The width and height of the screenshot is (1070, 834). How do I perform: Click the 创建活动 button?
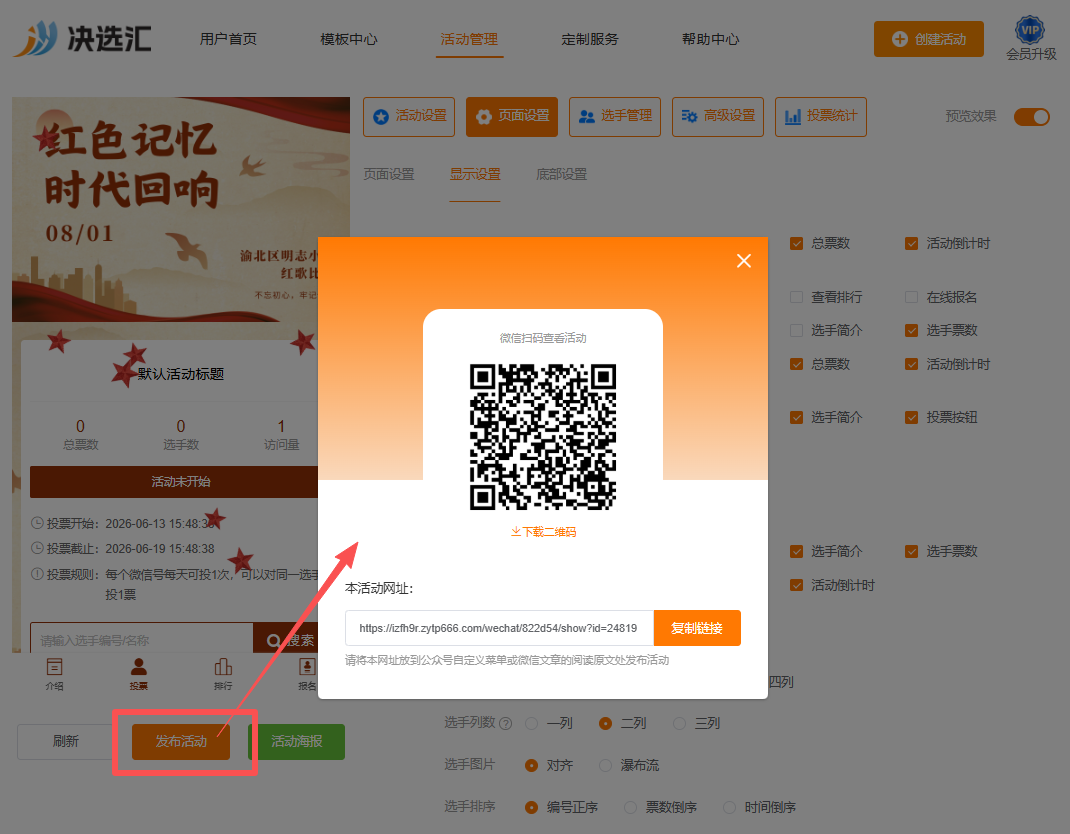(x=929, y=39)
